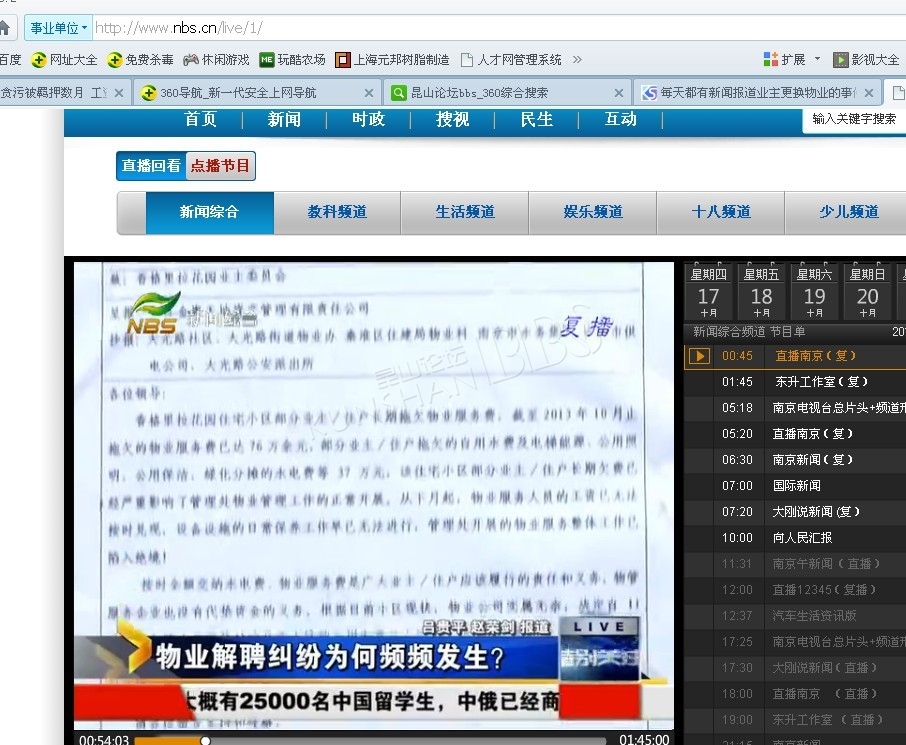906x745 pixels.
Task: Select the 17:30 大刚说新闻(直播) entry
Action: [795, 668]
